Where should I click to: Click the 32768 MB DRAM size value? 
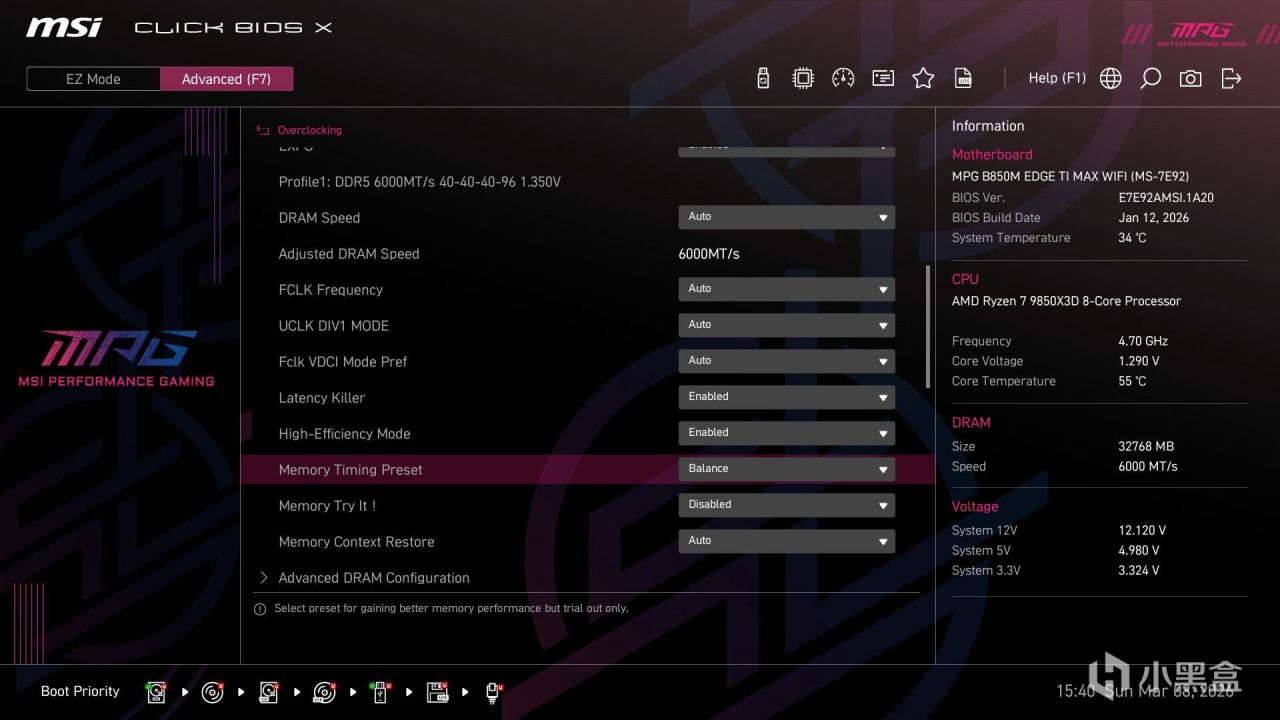coord(1146,446)
